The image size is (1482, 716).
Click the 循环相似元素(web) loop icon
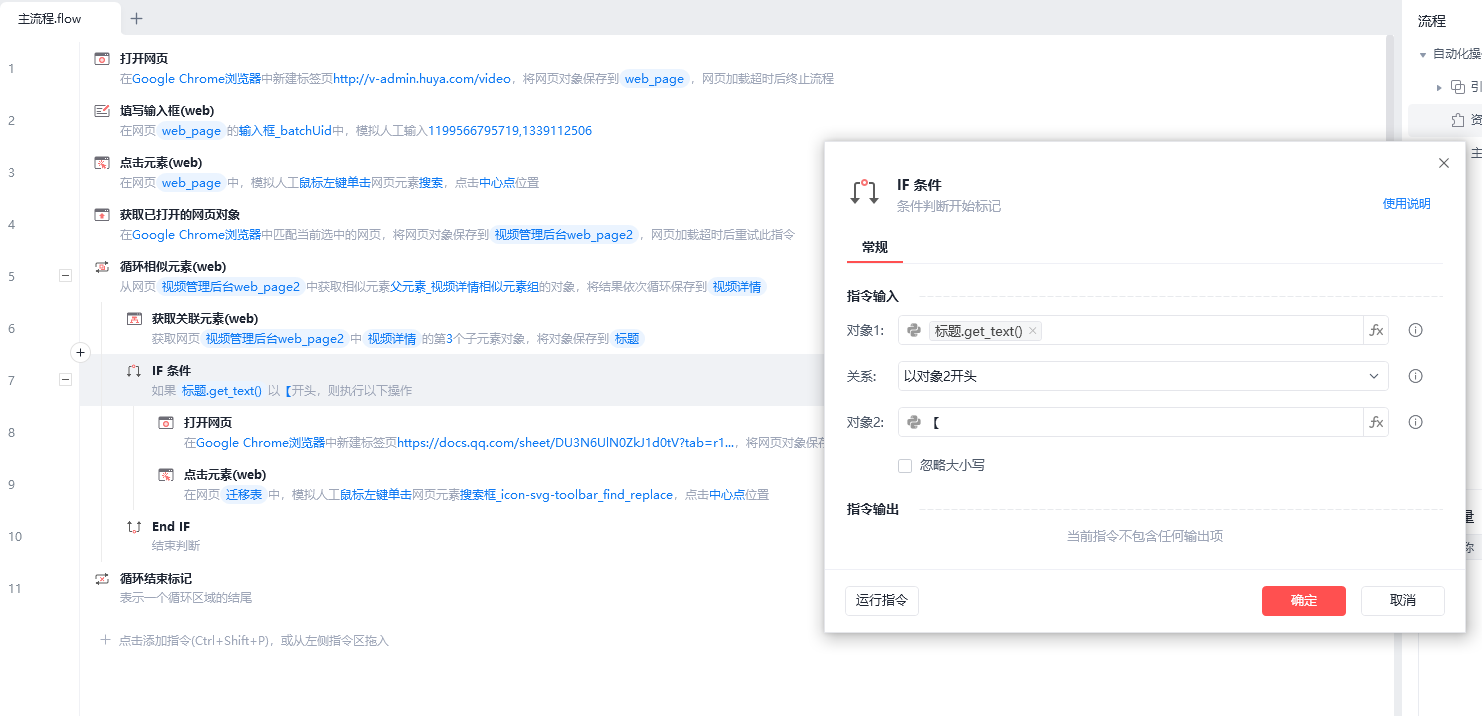(102, 267)
